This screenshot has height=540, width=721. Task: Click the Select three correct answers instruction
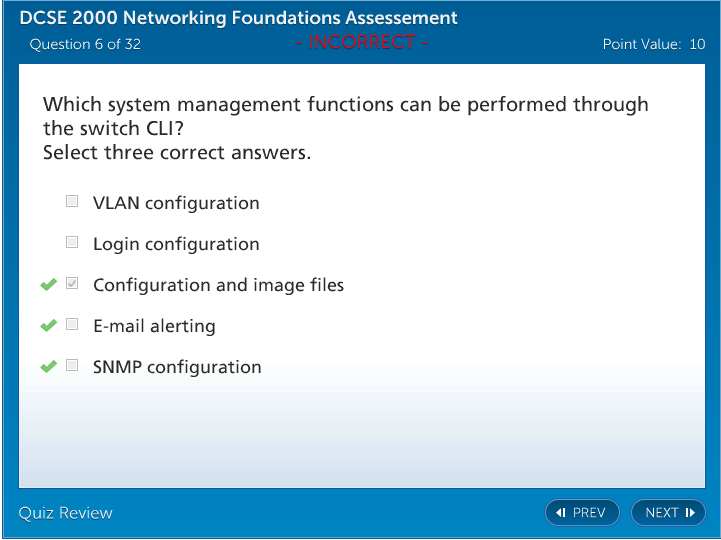click(x=177, y=153)
